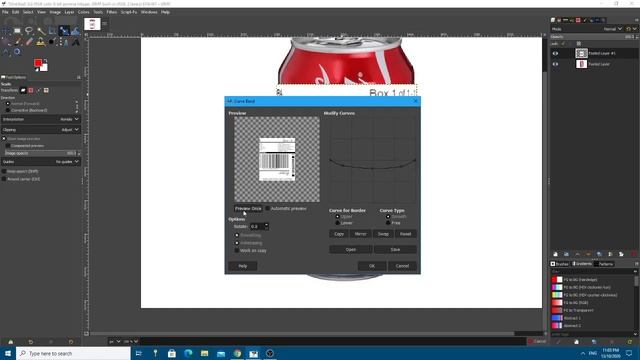Click delete layer icon below layers list

point(634,254)
